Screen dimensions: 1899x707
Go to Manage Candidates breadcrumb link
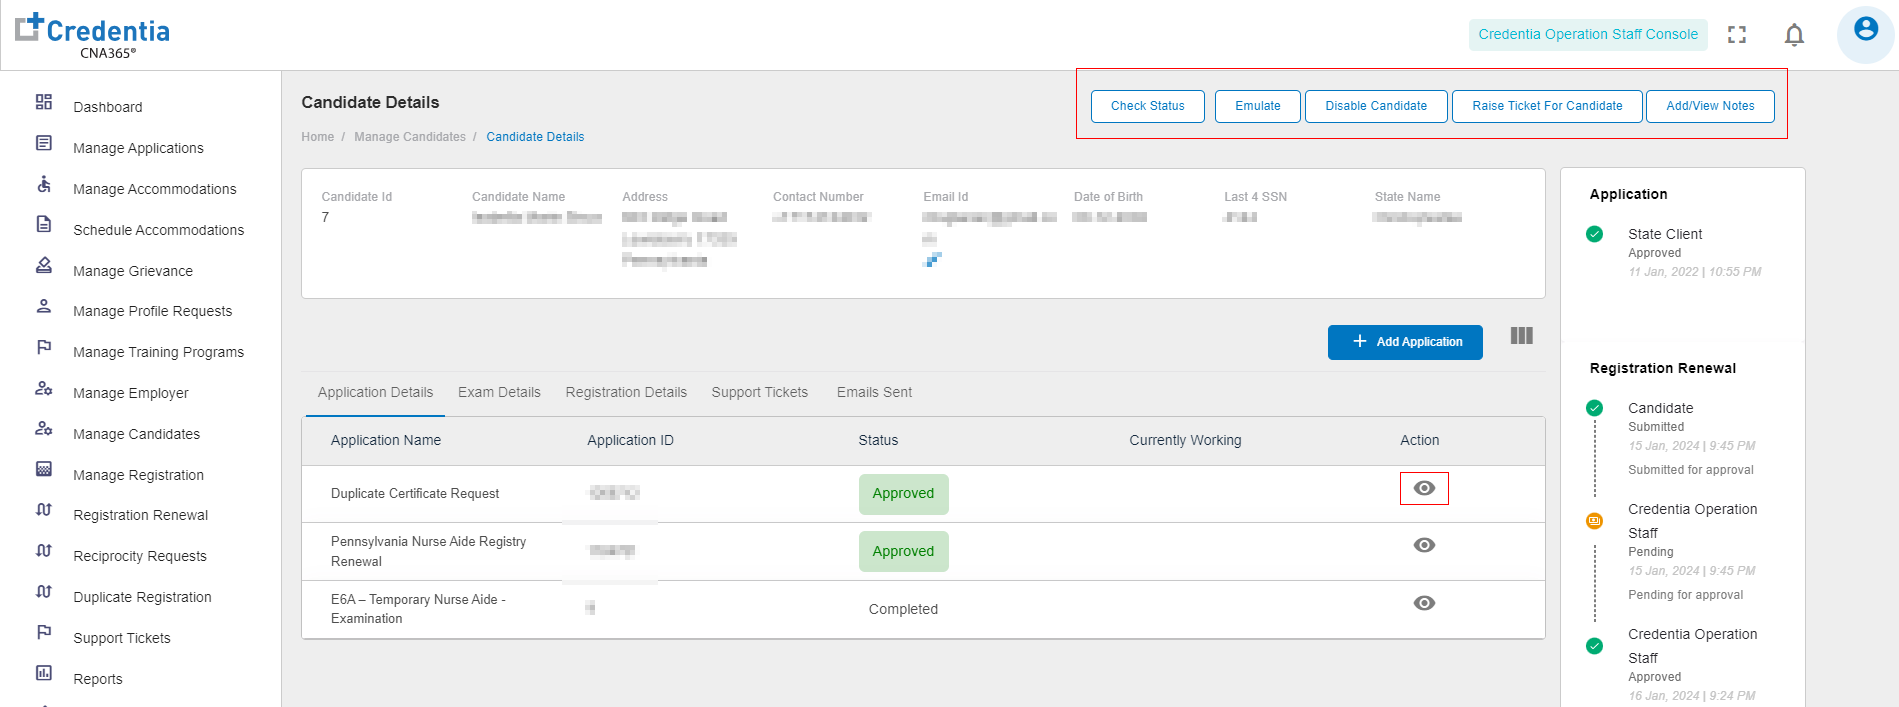tap(410, 137)
